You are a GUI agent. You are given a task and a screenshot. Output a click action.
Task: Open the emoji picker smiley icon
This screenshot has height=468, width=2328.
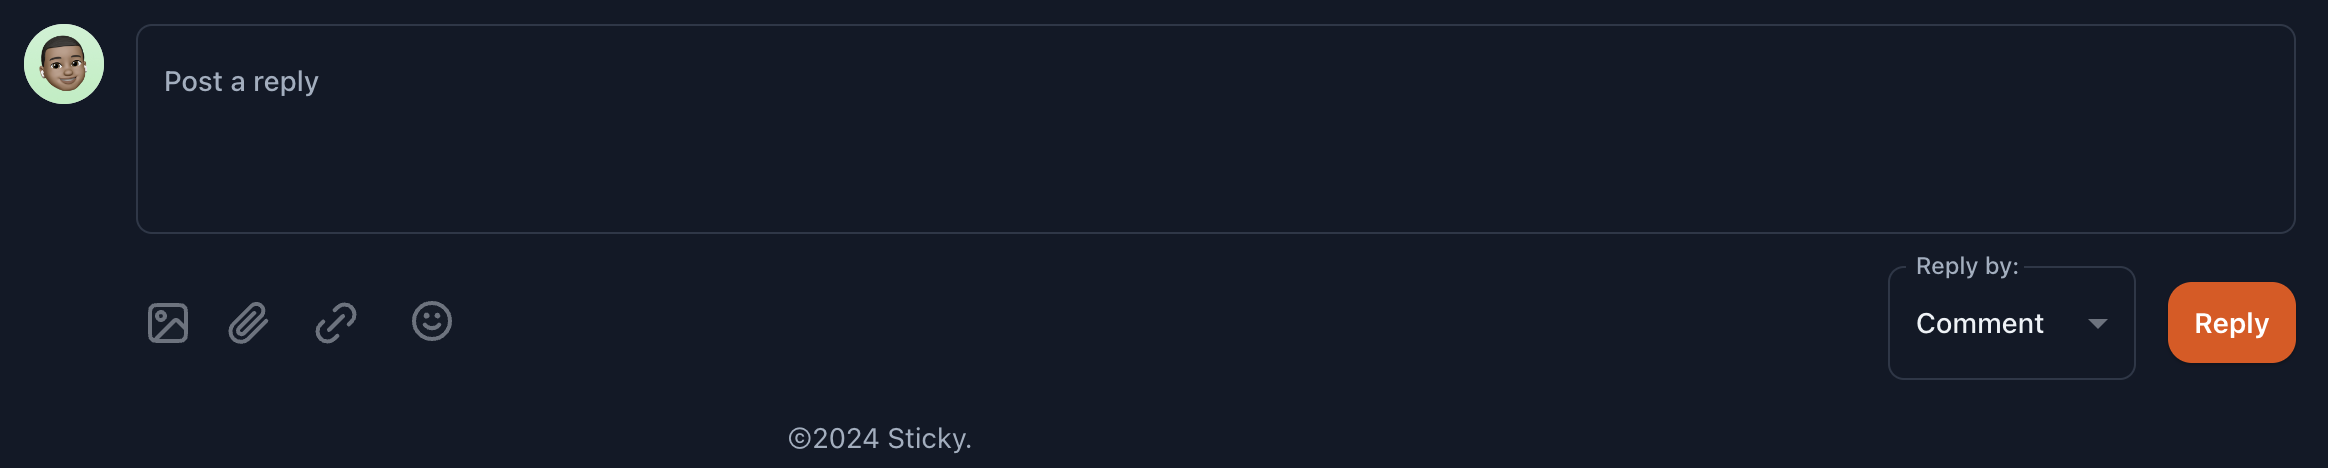[432, 322]
